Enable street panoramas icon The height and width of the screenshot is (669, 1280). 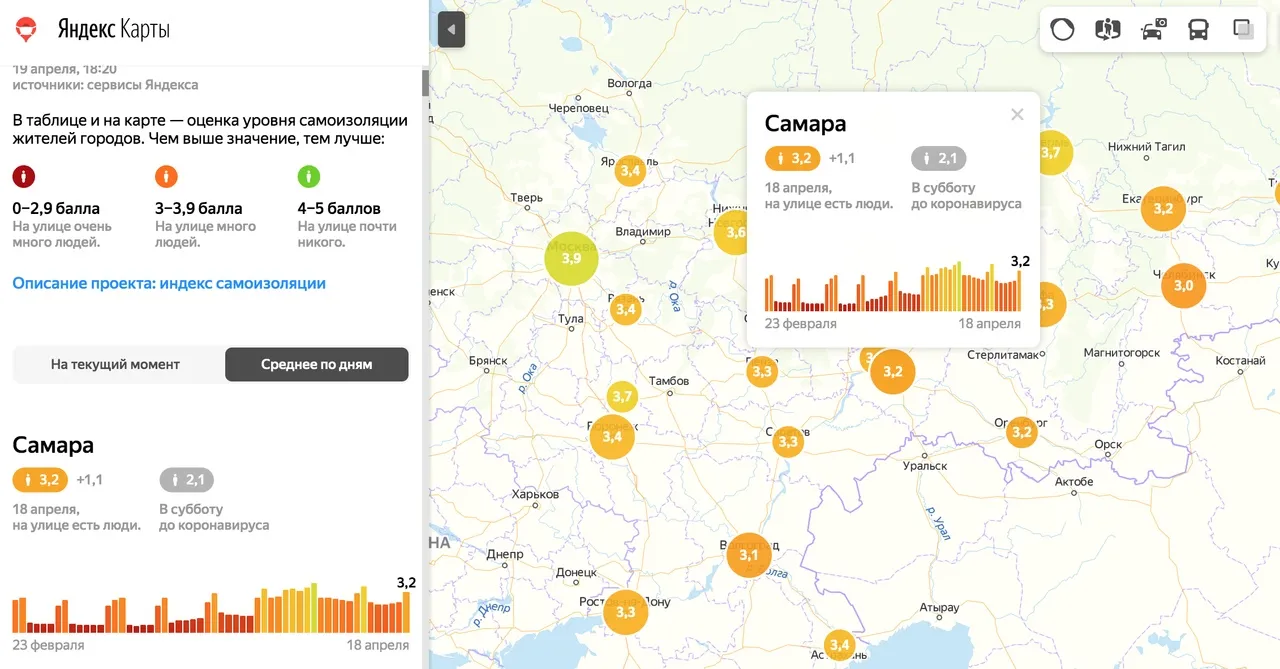(1108, 30)
